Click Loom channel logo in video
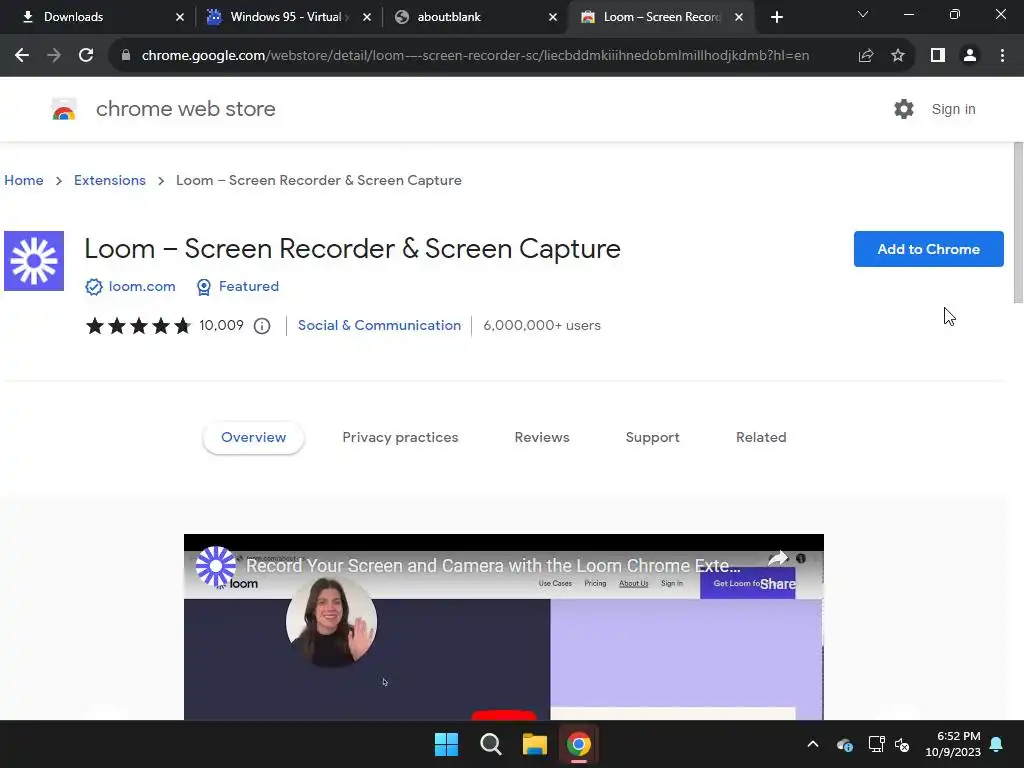The width and height of the screenshot is (1024, 768). pyautogui.click(x=216, y=566)
